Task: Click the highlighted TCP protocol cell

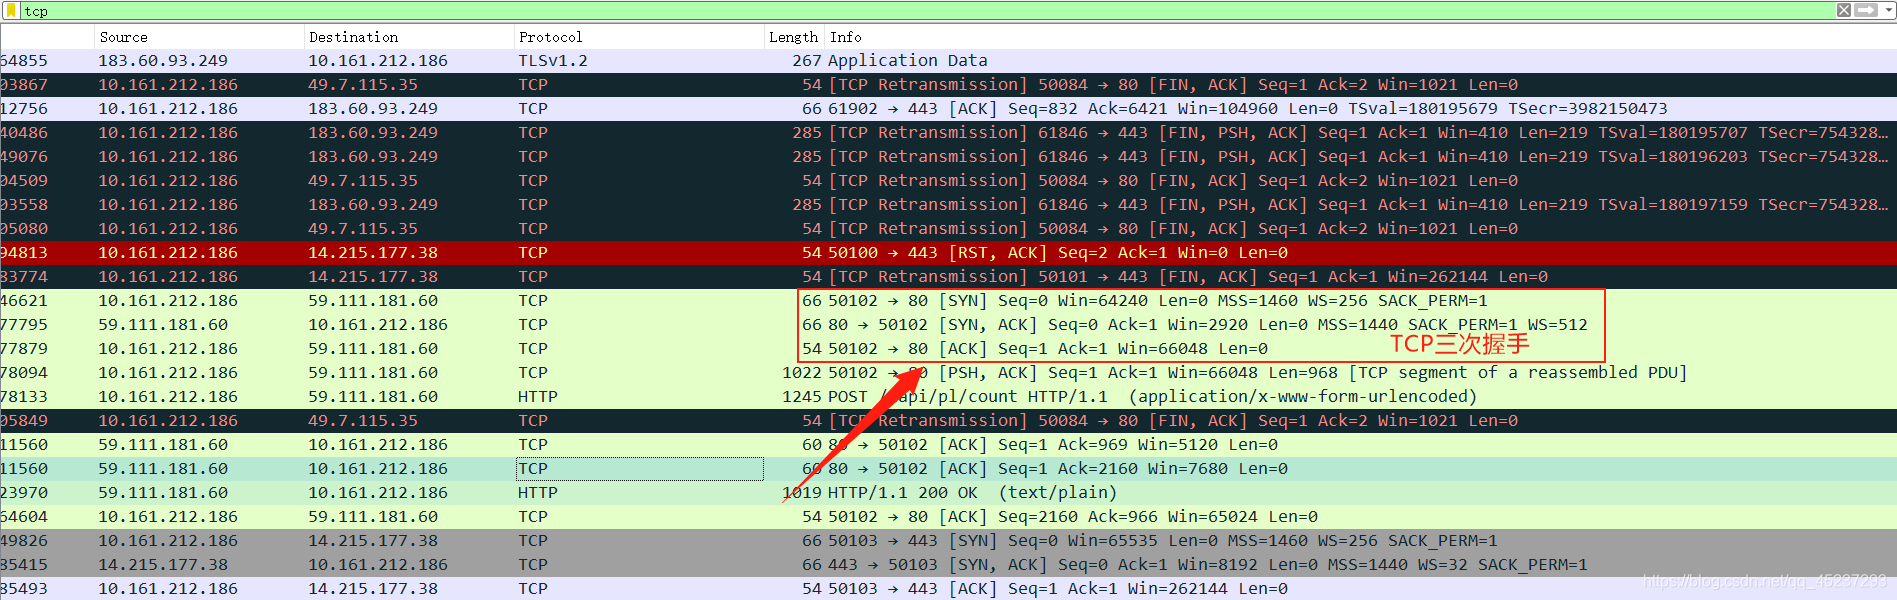Action: point(639,468)
